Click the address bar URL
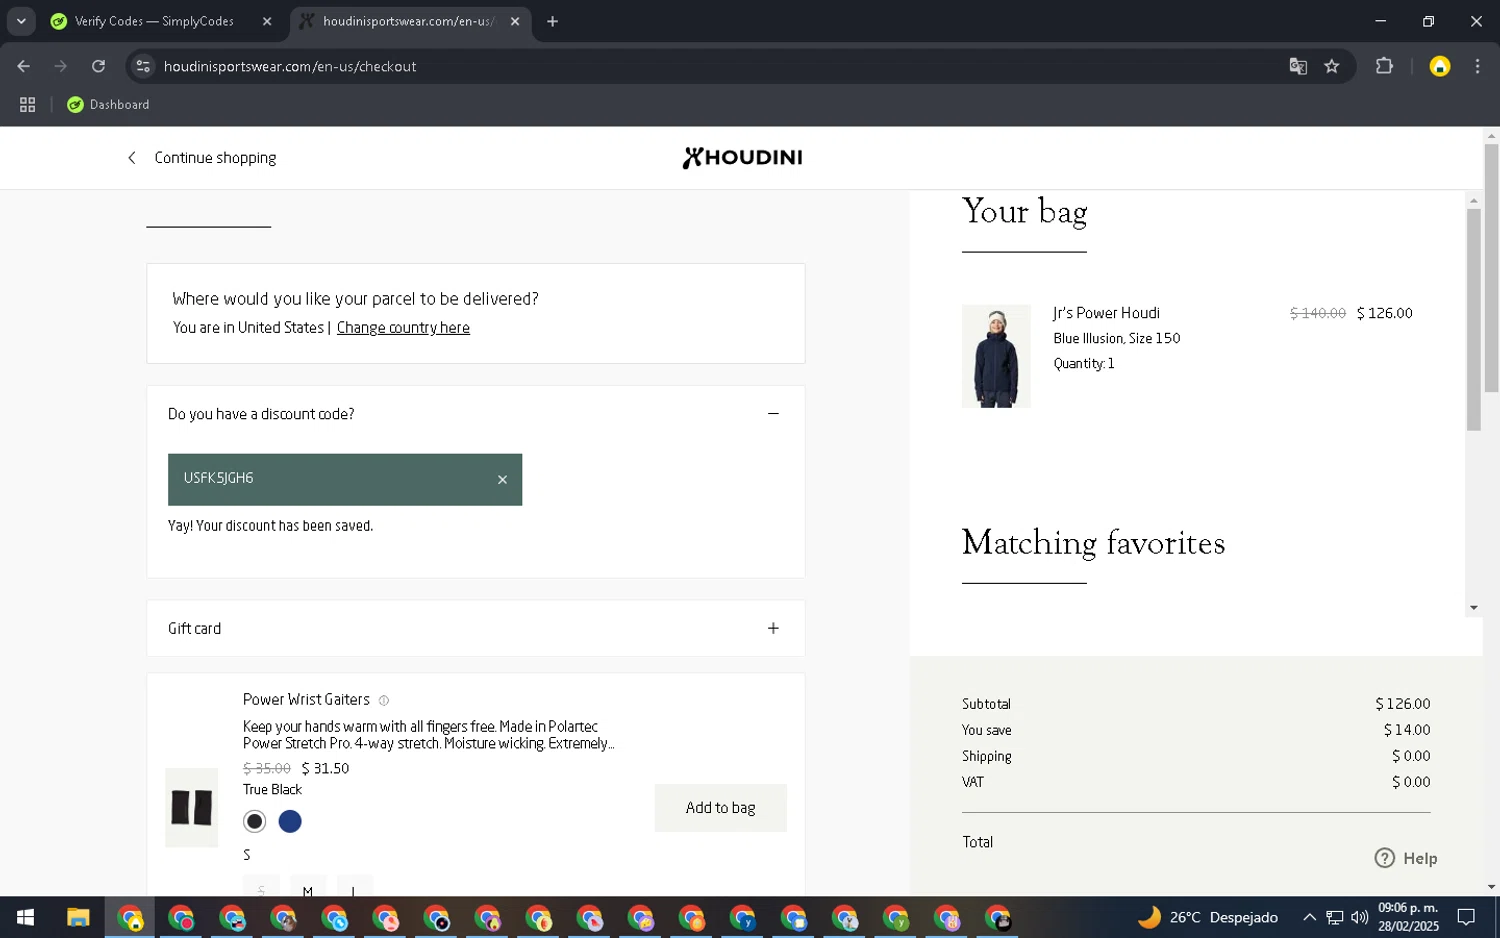This screenshot has width=1500, height=938. tap(290, 66)
